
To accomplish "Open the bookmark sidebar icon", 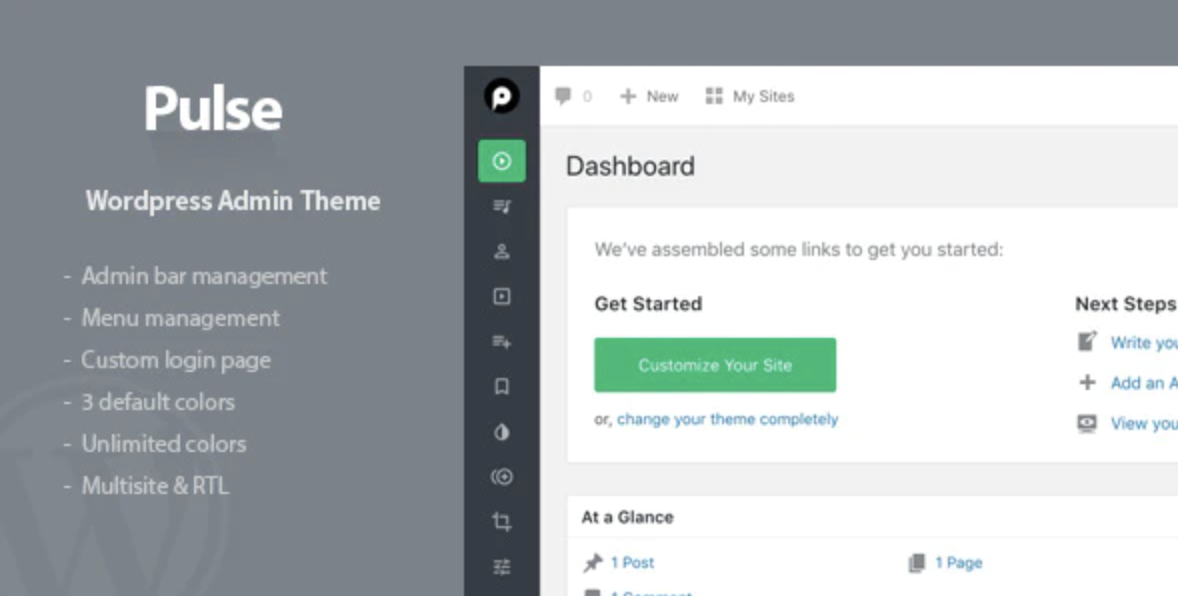I will [502, 387].
